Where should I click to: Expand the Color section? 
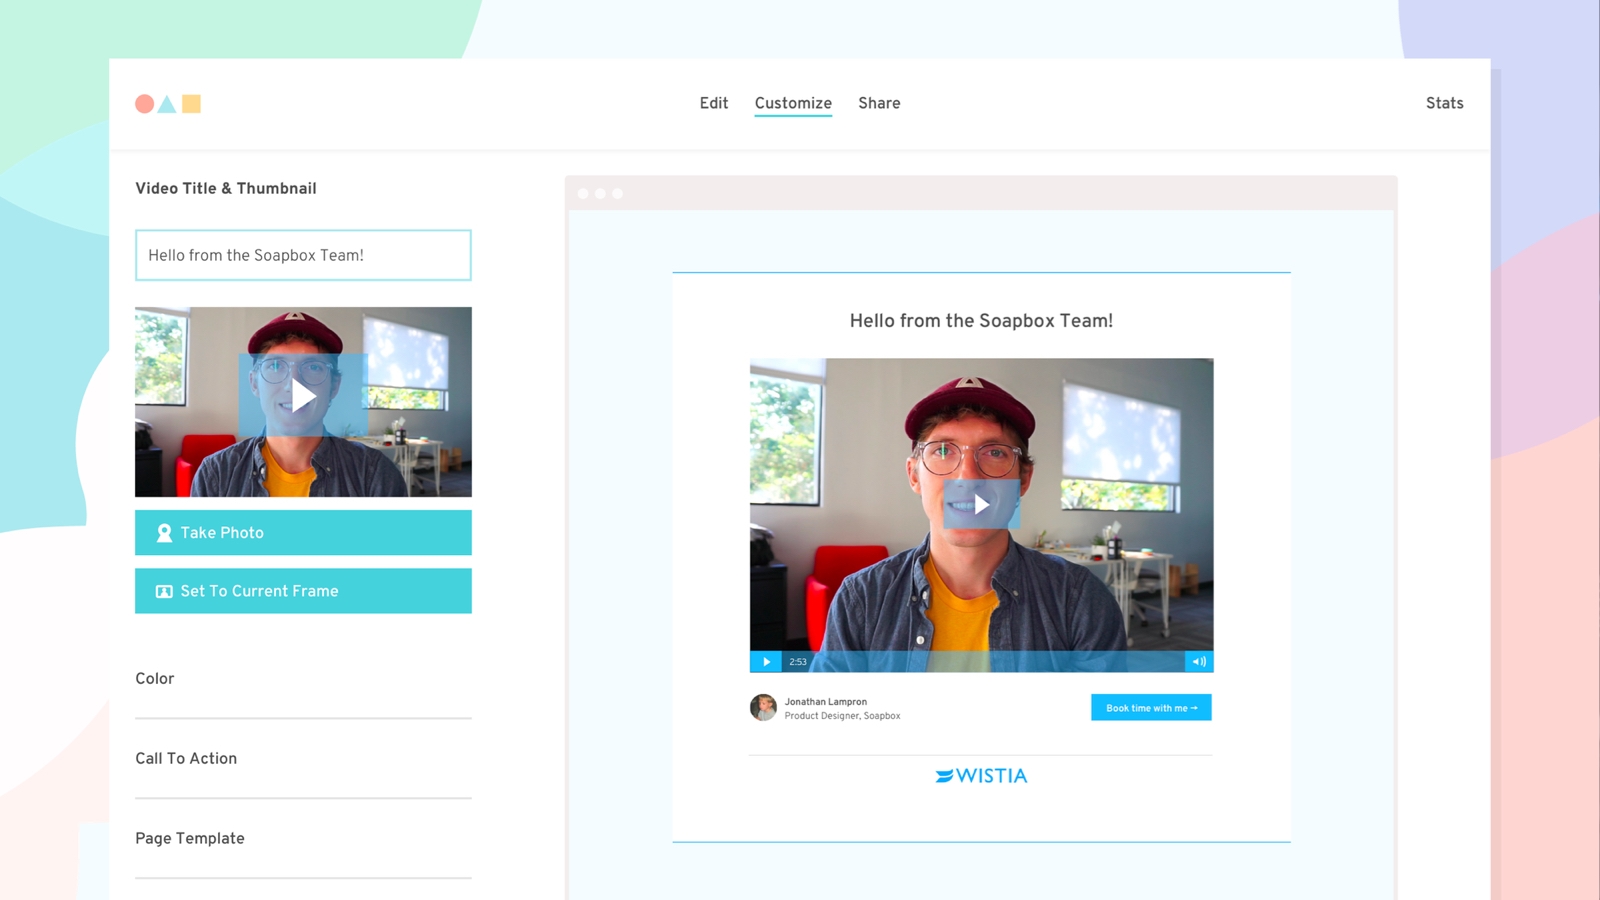[x=303, y=679]
